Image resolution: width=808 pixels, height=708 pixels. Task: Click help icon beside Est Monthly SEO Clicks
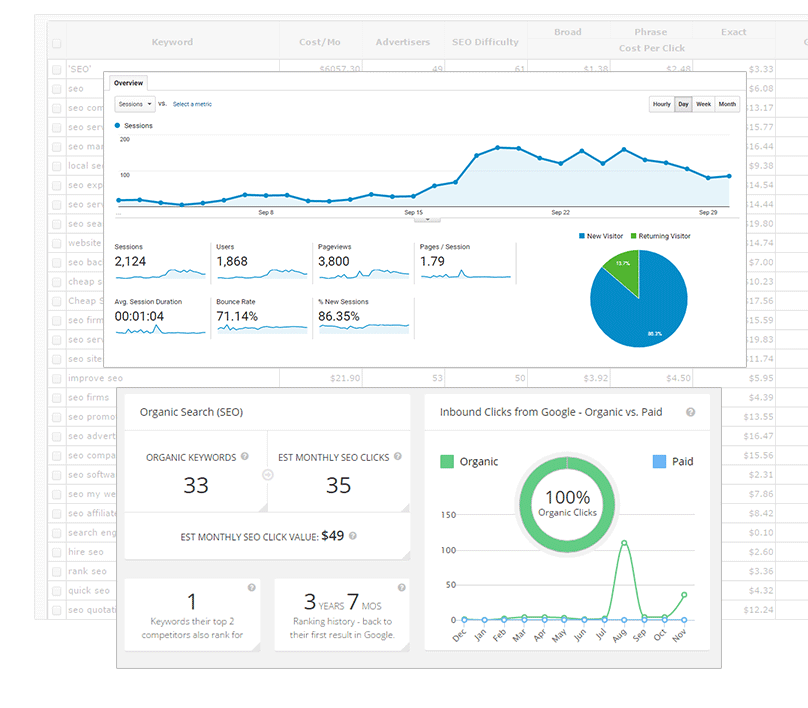398,457
